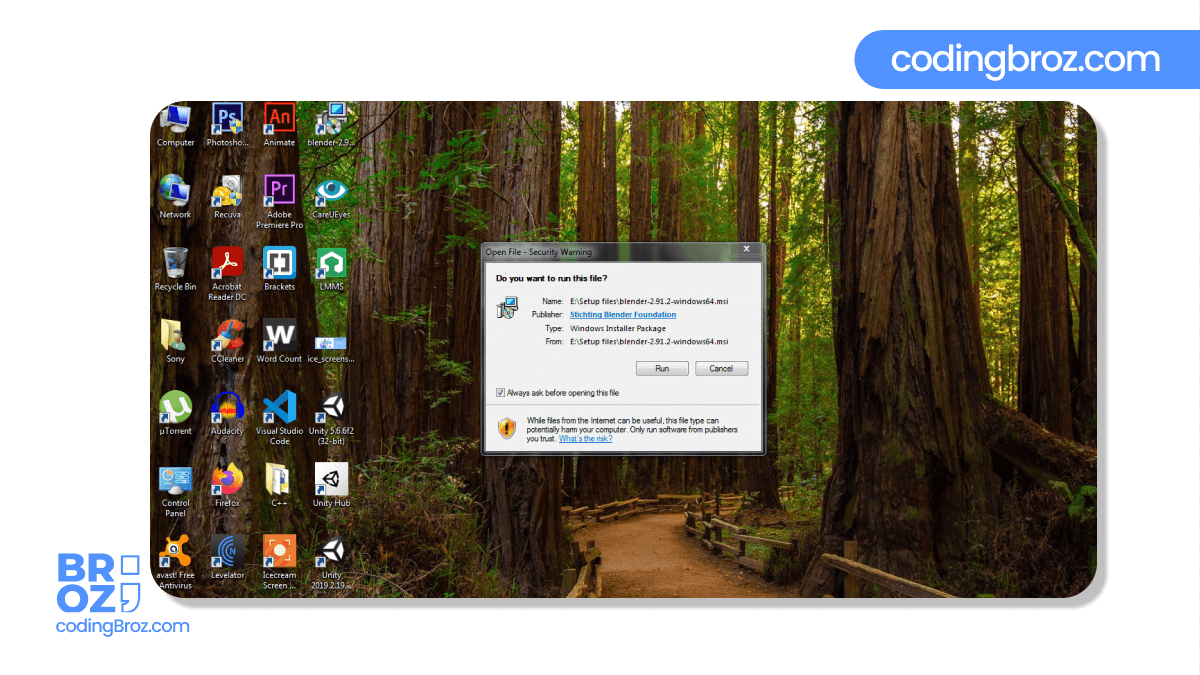Open the Stichting Blender Foundation publisher link

pos(622,314)
